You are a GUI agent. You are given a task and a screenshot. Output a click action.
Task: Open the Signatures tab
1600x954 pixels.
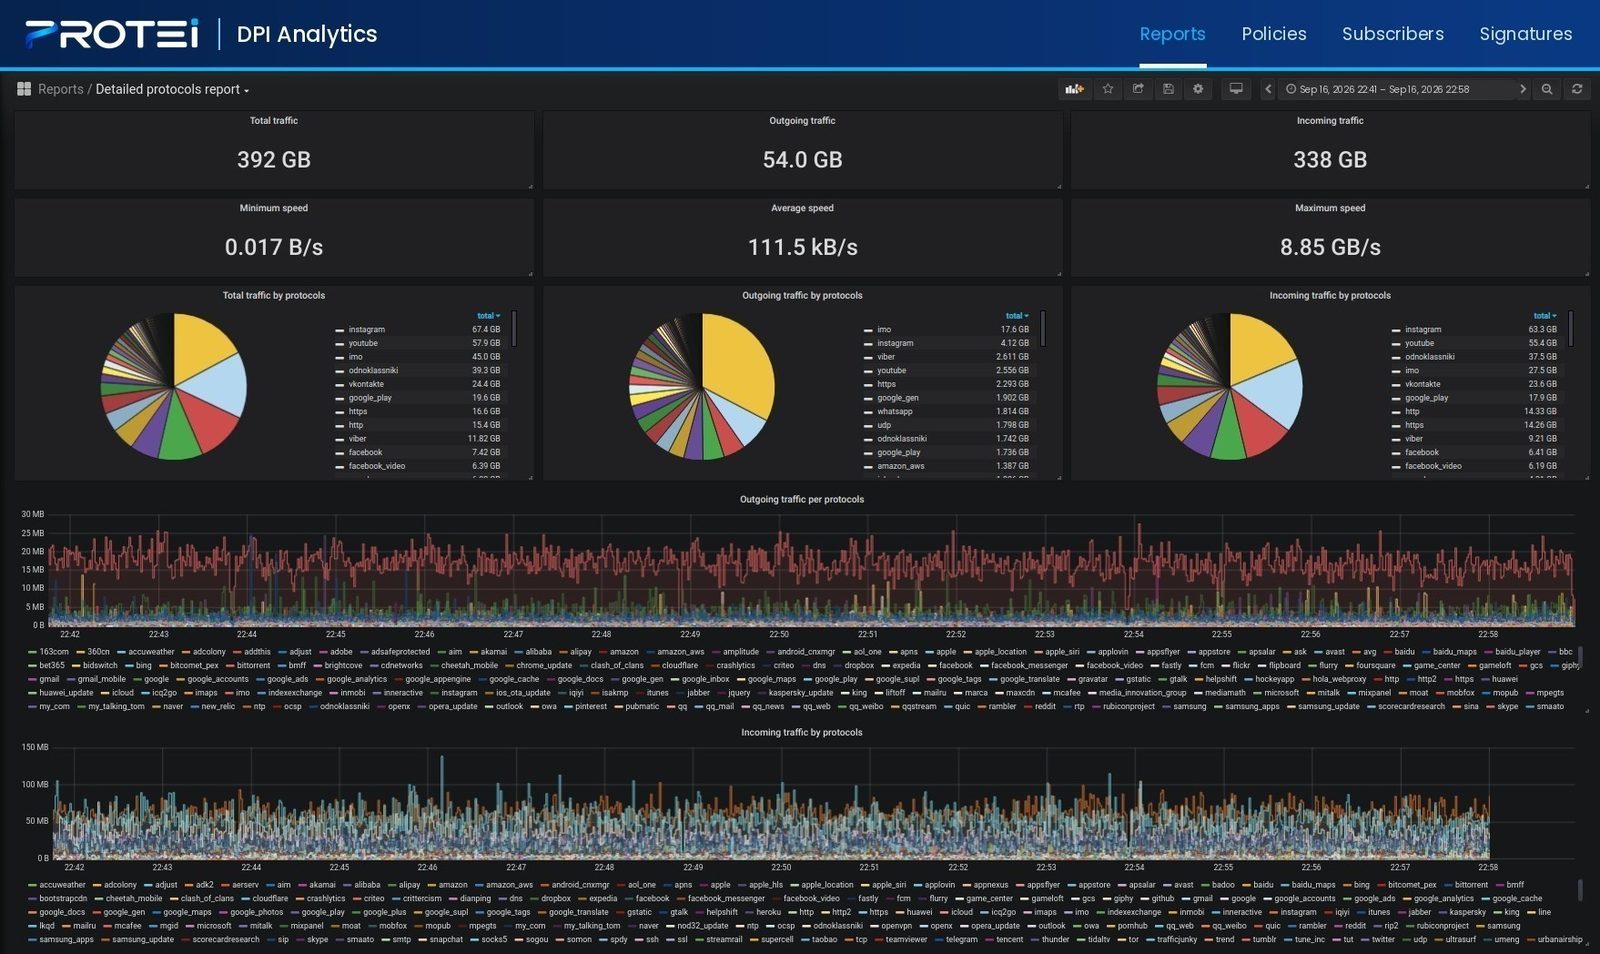click(x=1526, y=34)
